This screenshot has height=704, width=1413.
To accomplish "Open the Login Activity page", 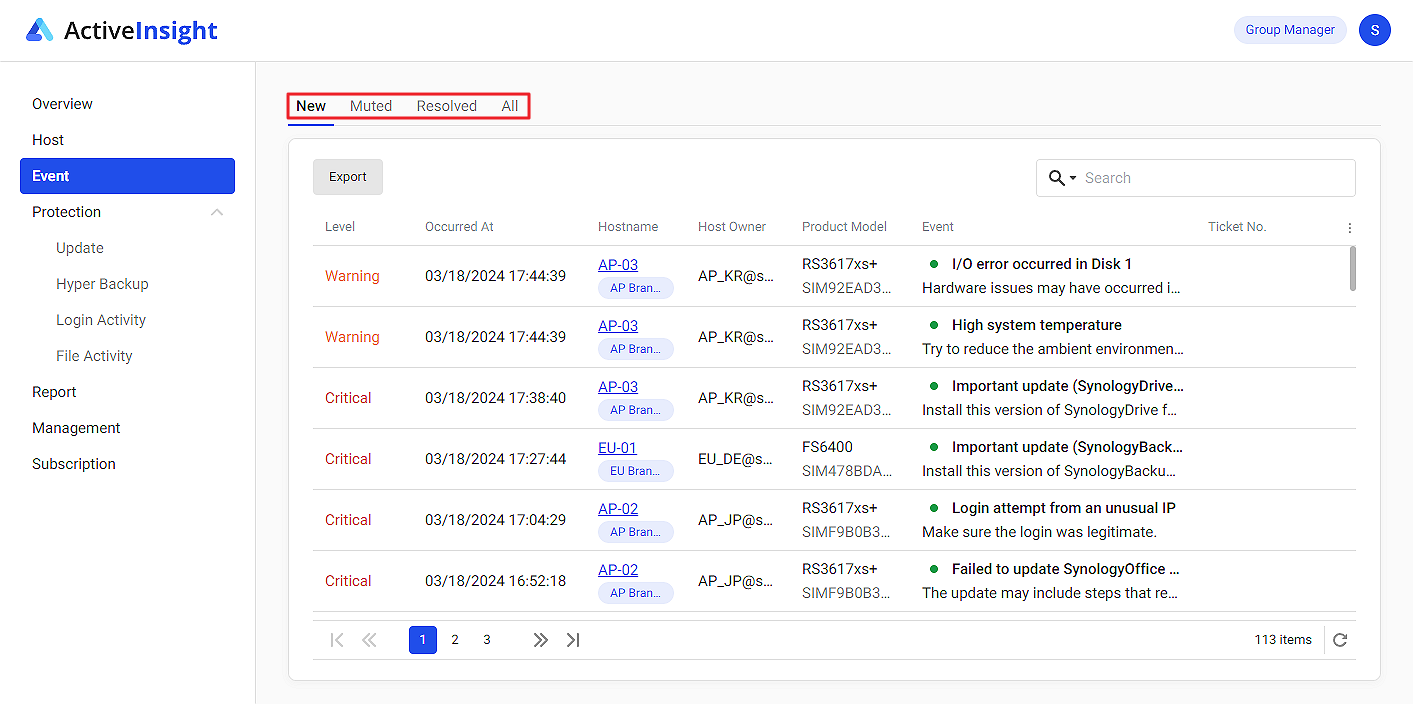I will click(101, 319).
